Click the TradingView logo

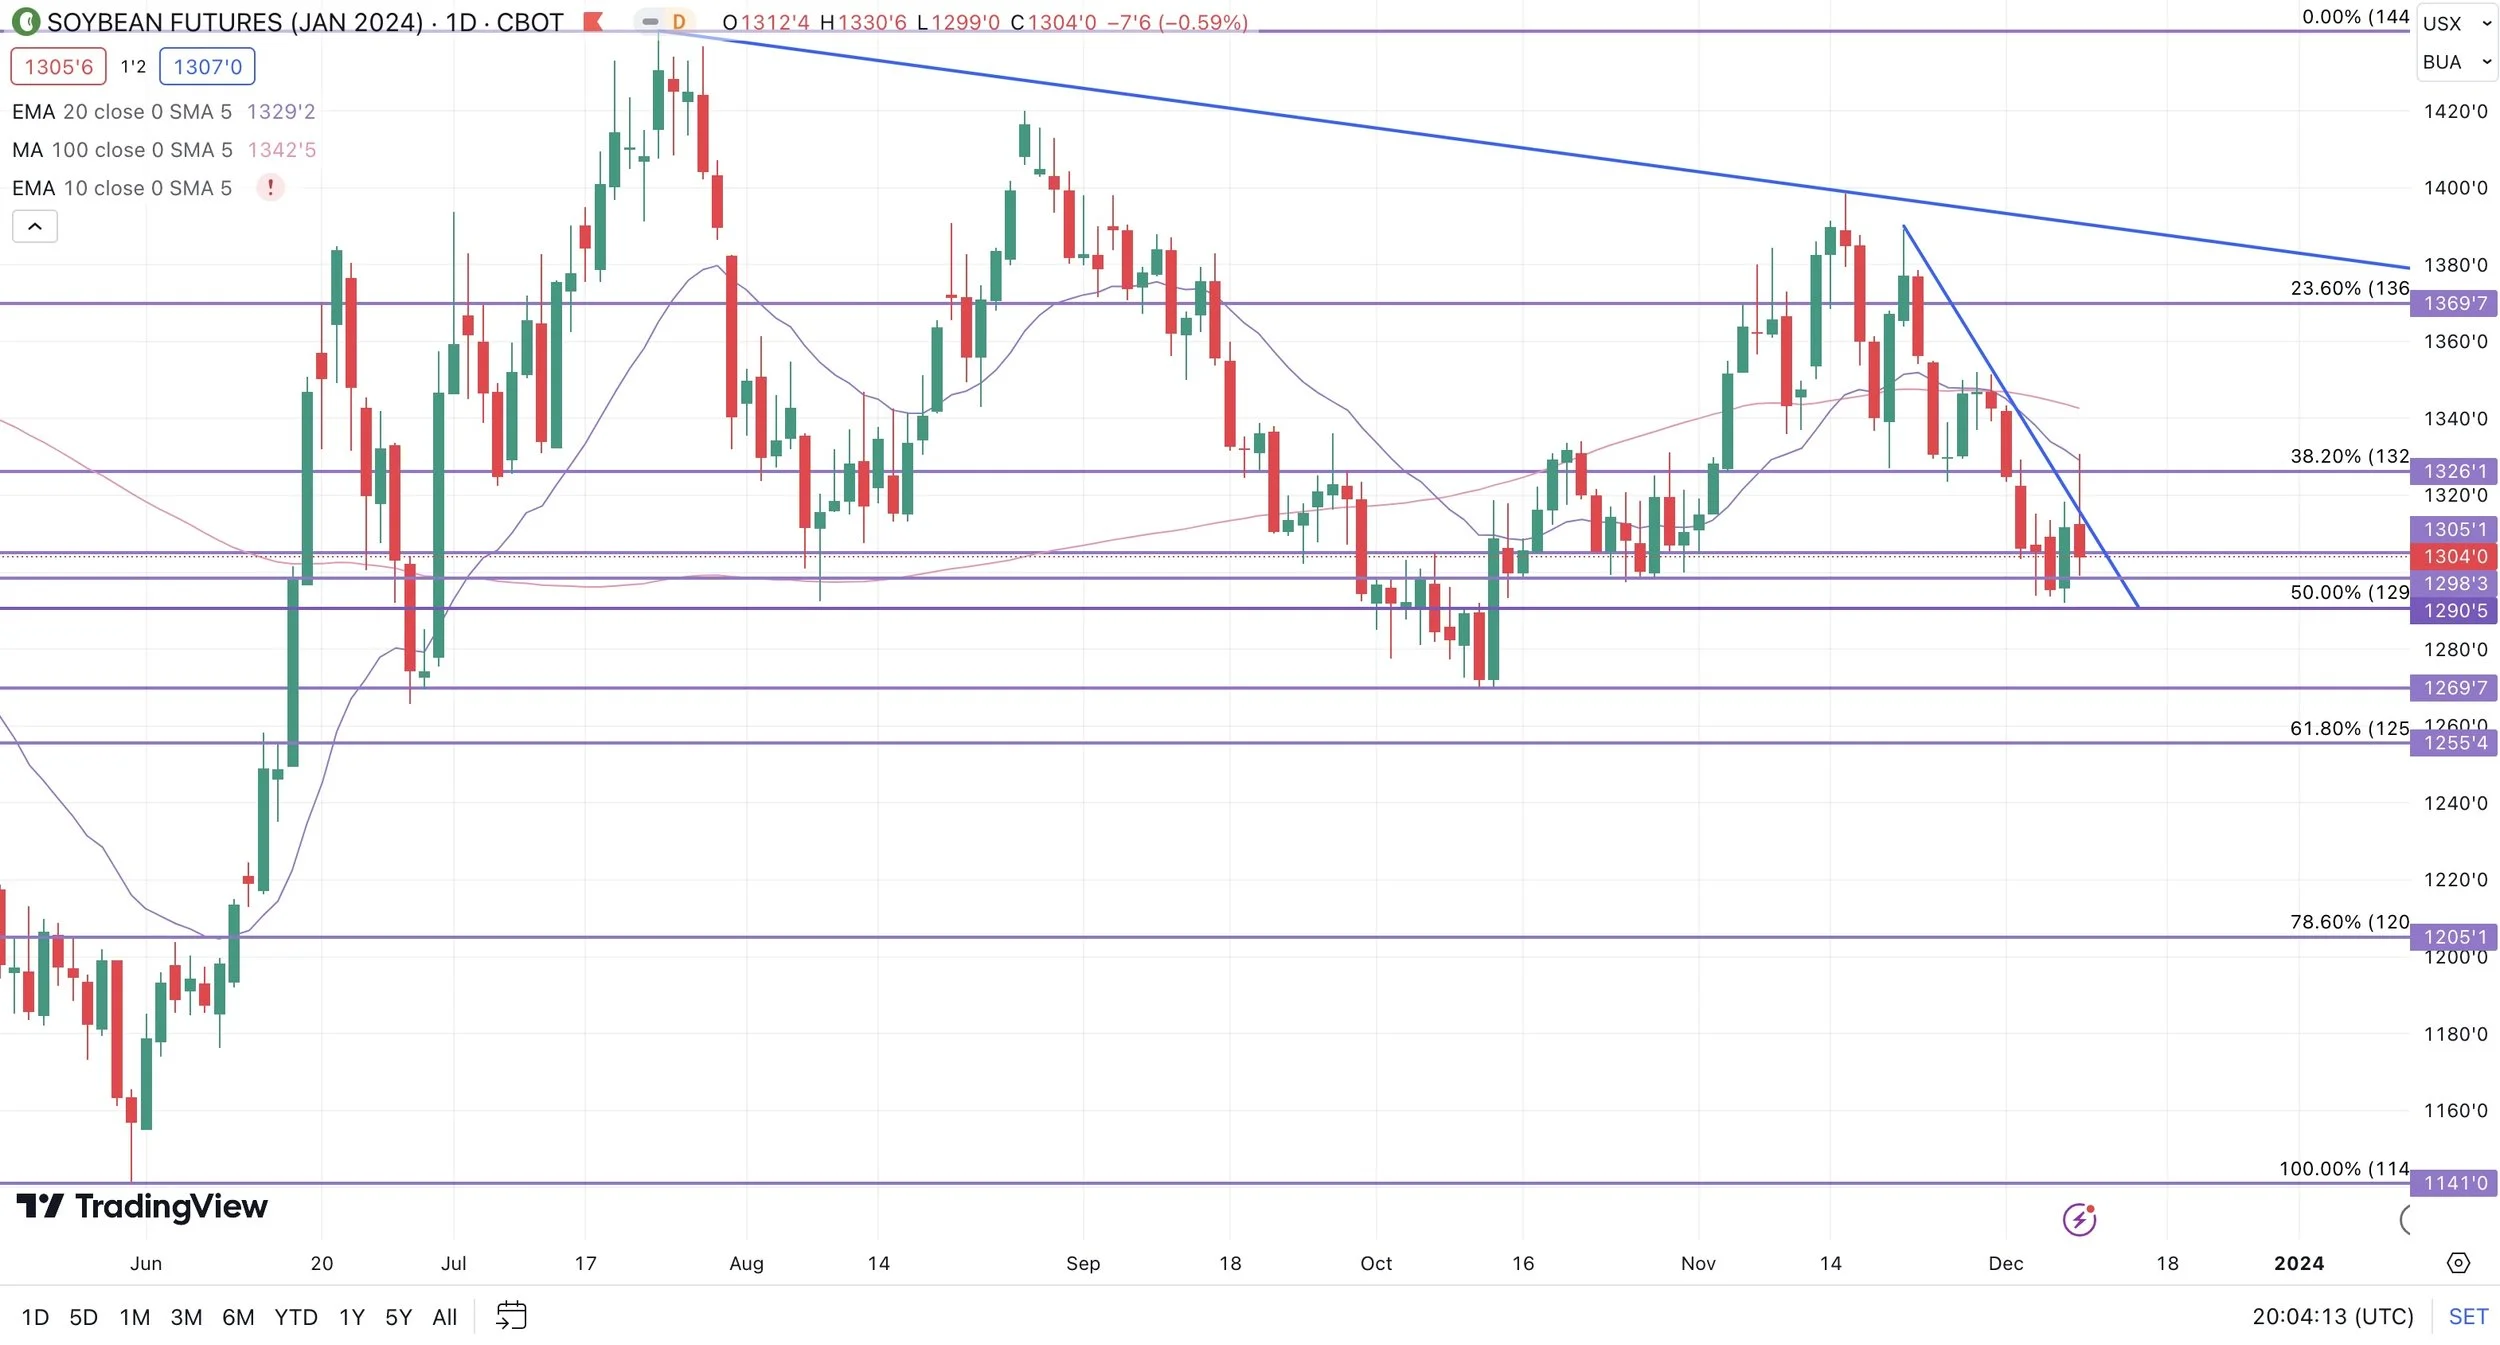[142, 1207]
